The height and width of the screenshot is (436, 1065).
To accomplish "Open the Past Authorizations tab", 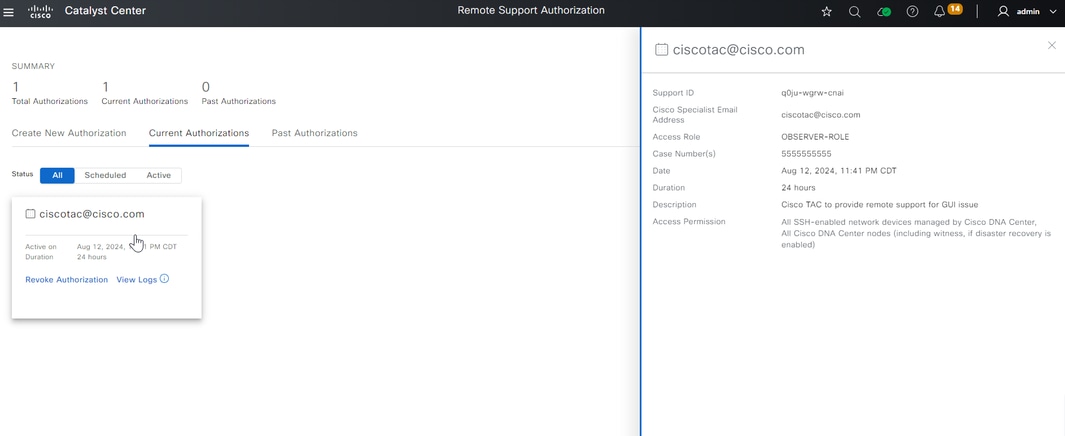I will 314,133.
